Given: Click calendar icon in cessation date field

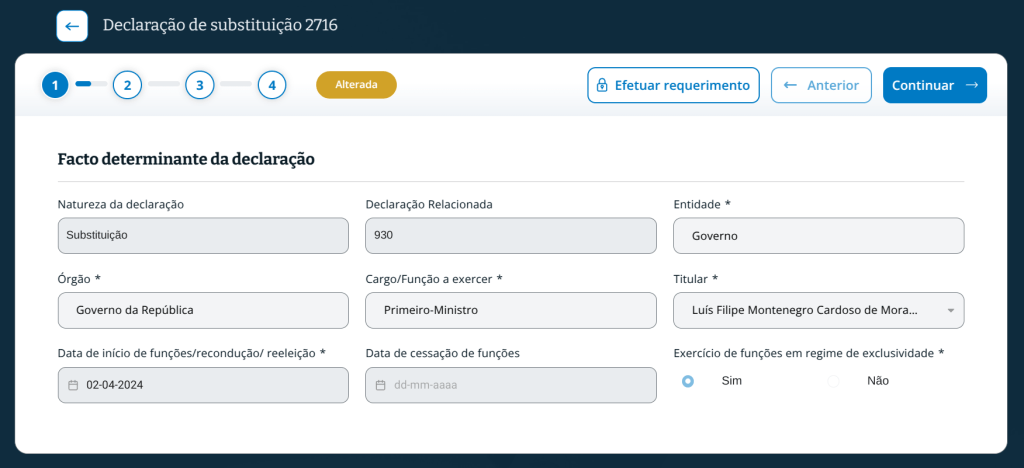Looking at the screenshot, I should coord(380,385).
